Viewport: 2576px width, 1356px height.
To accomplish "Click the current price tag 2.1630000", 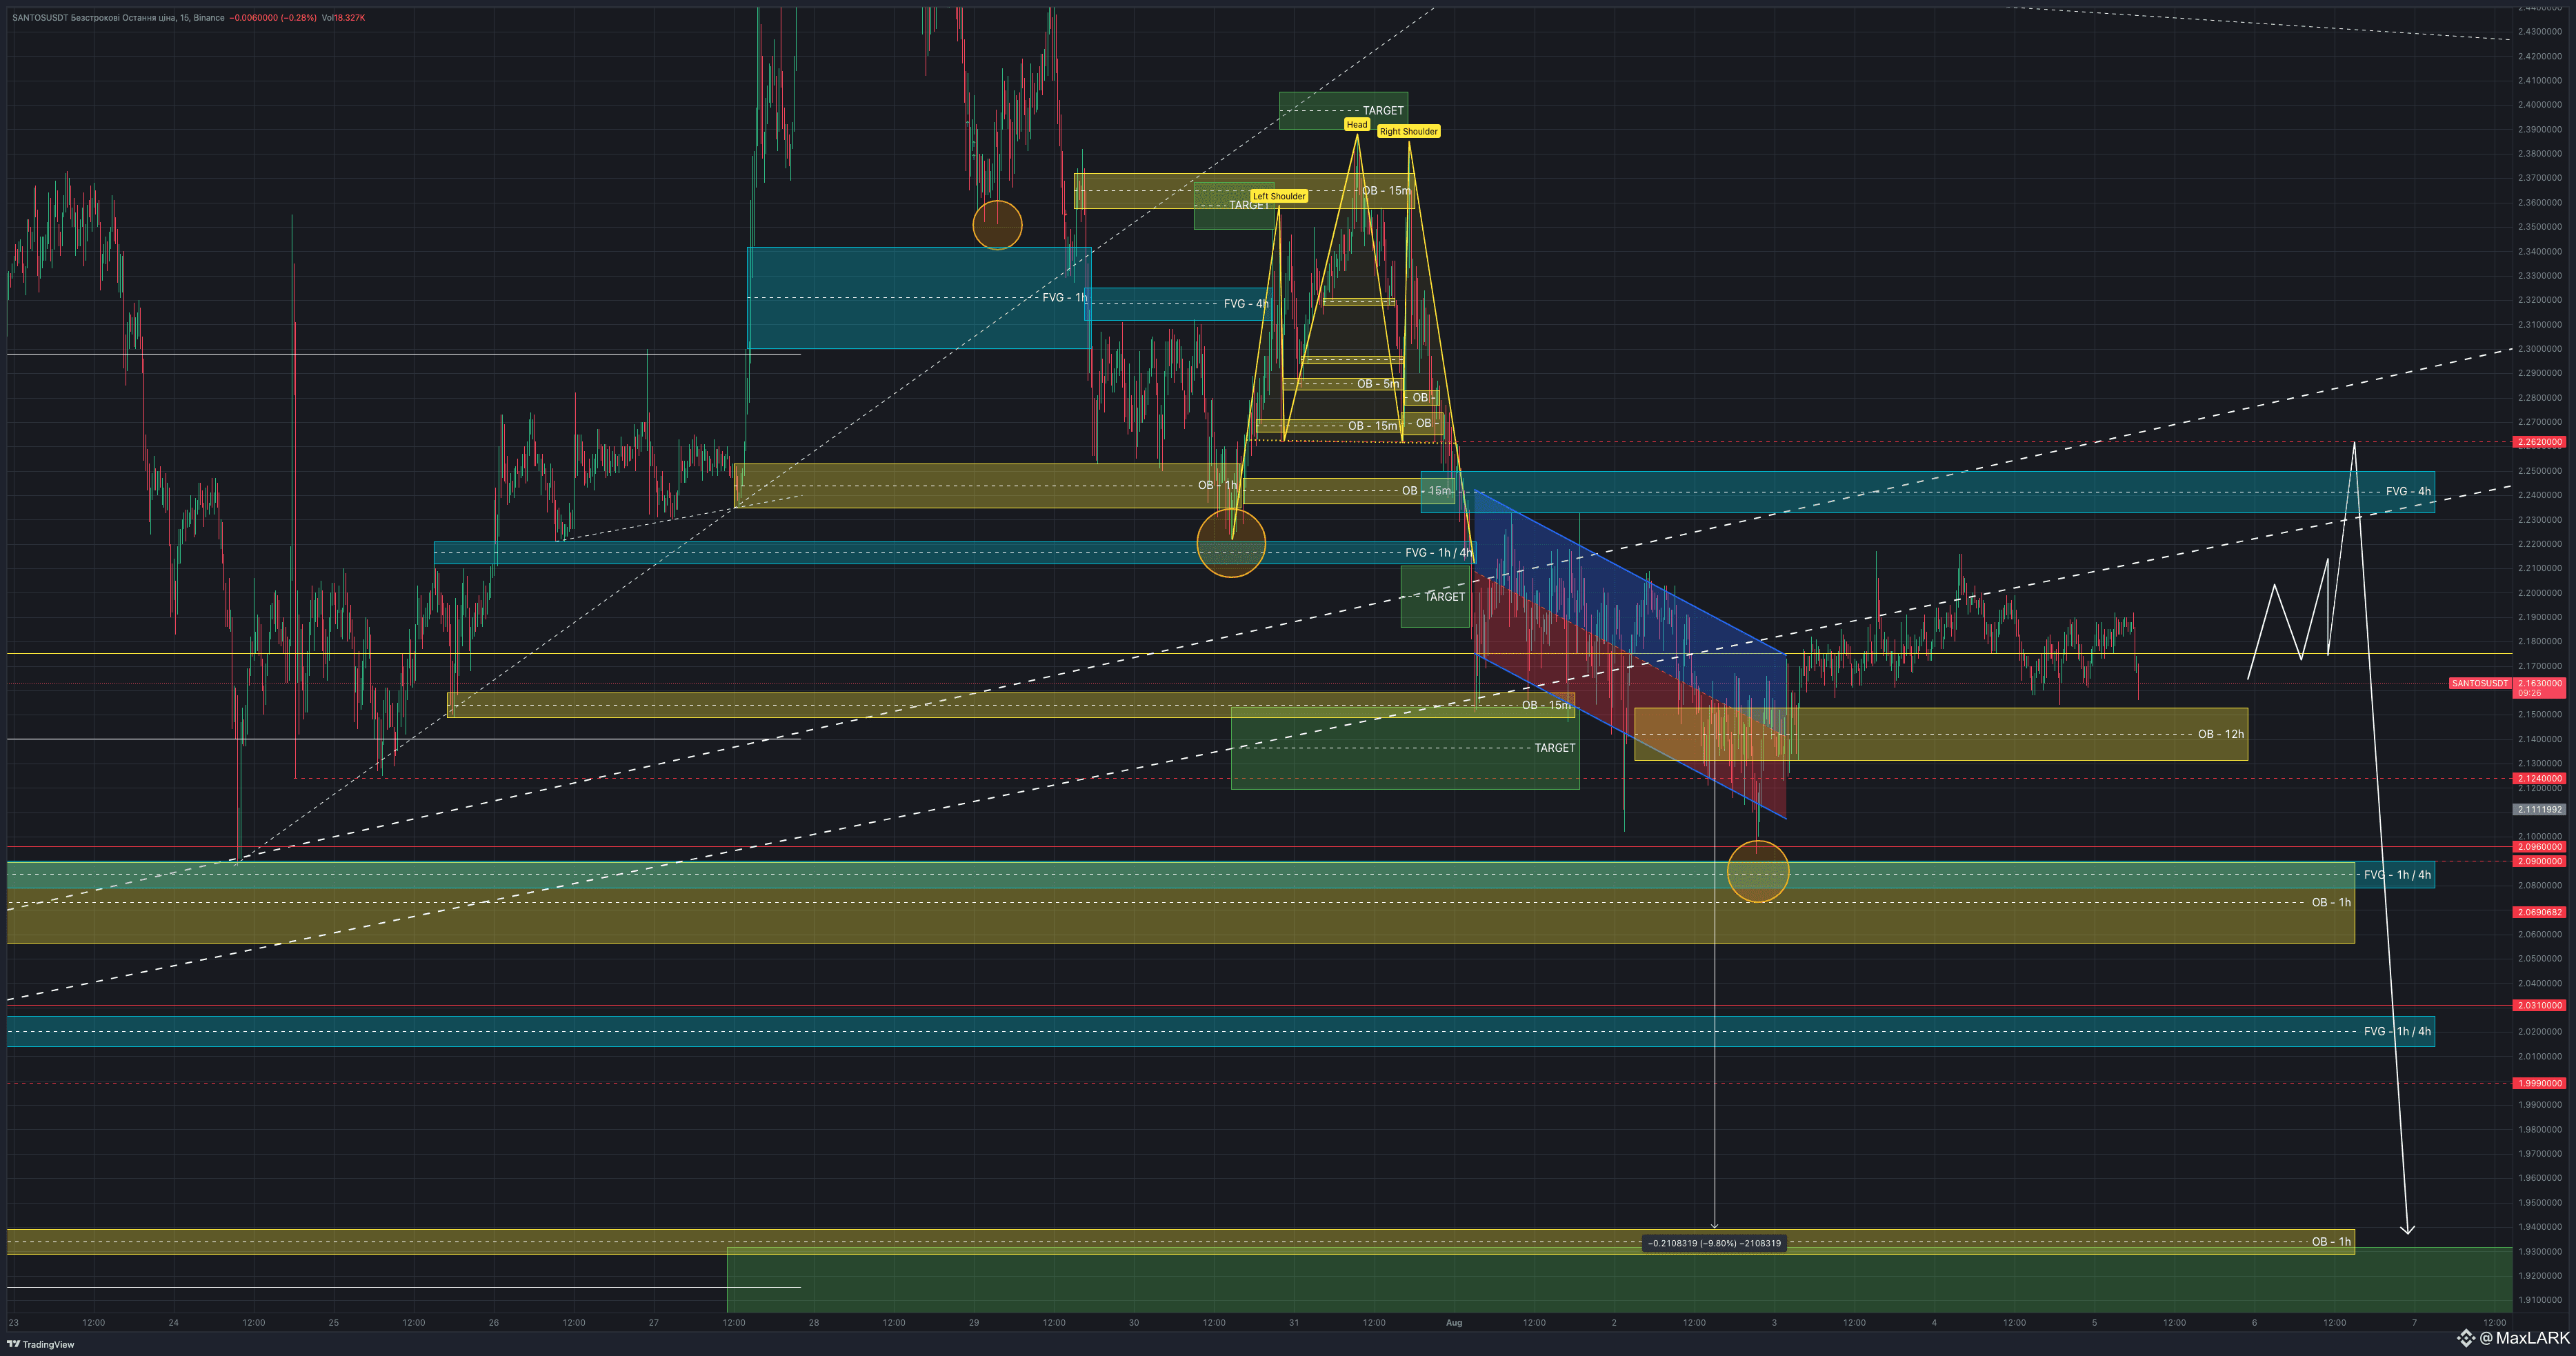I will [2539, 684].
